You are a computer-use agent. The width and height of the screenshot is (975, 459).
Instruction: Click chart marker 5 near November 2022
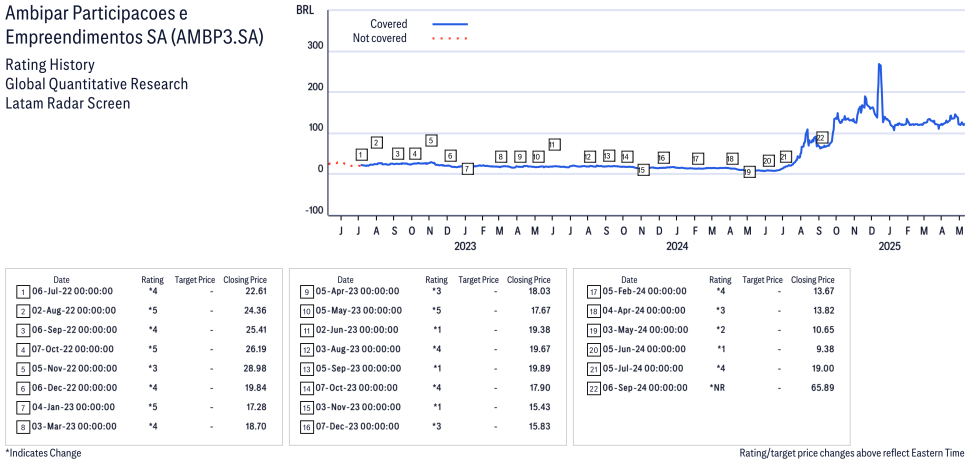432,140
